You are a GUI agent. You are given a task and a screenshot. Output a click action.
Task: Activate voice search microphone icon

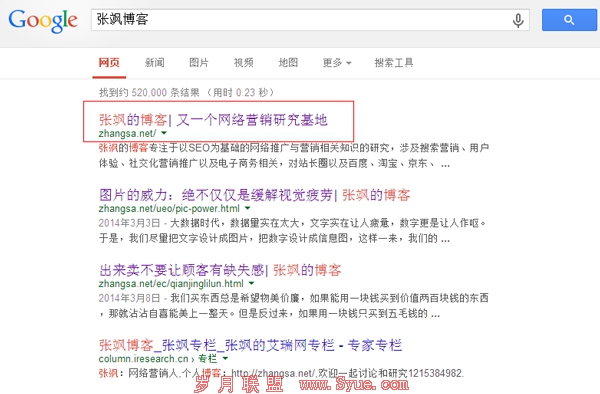[x=518, y=20]
